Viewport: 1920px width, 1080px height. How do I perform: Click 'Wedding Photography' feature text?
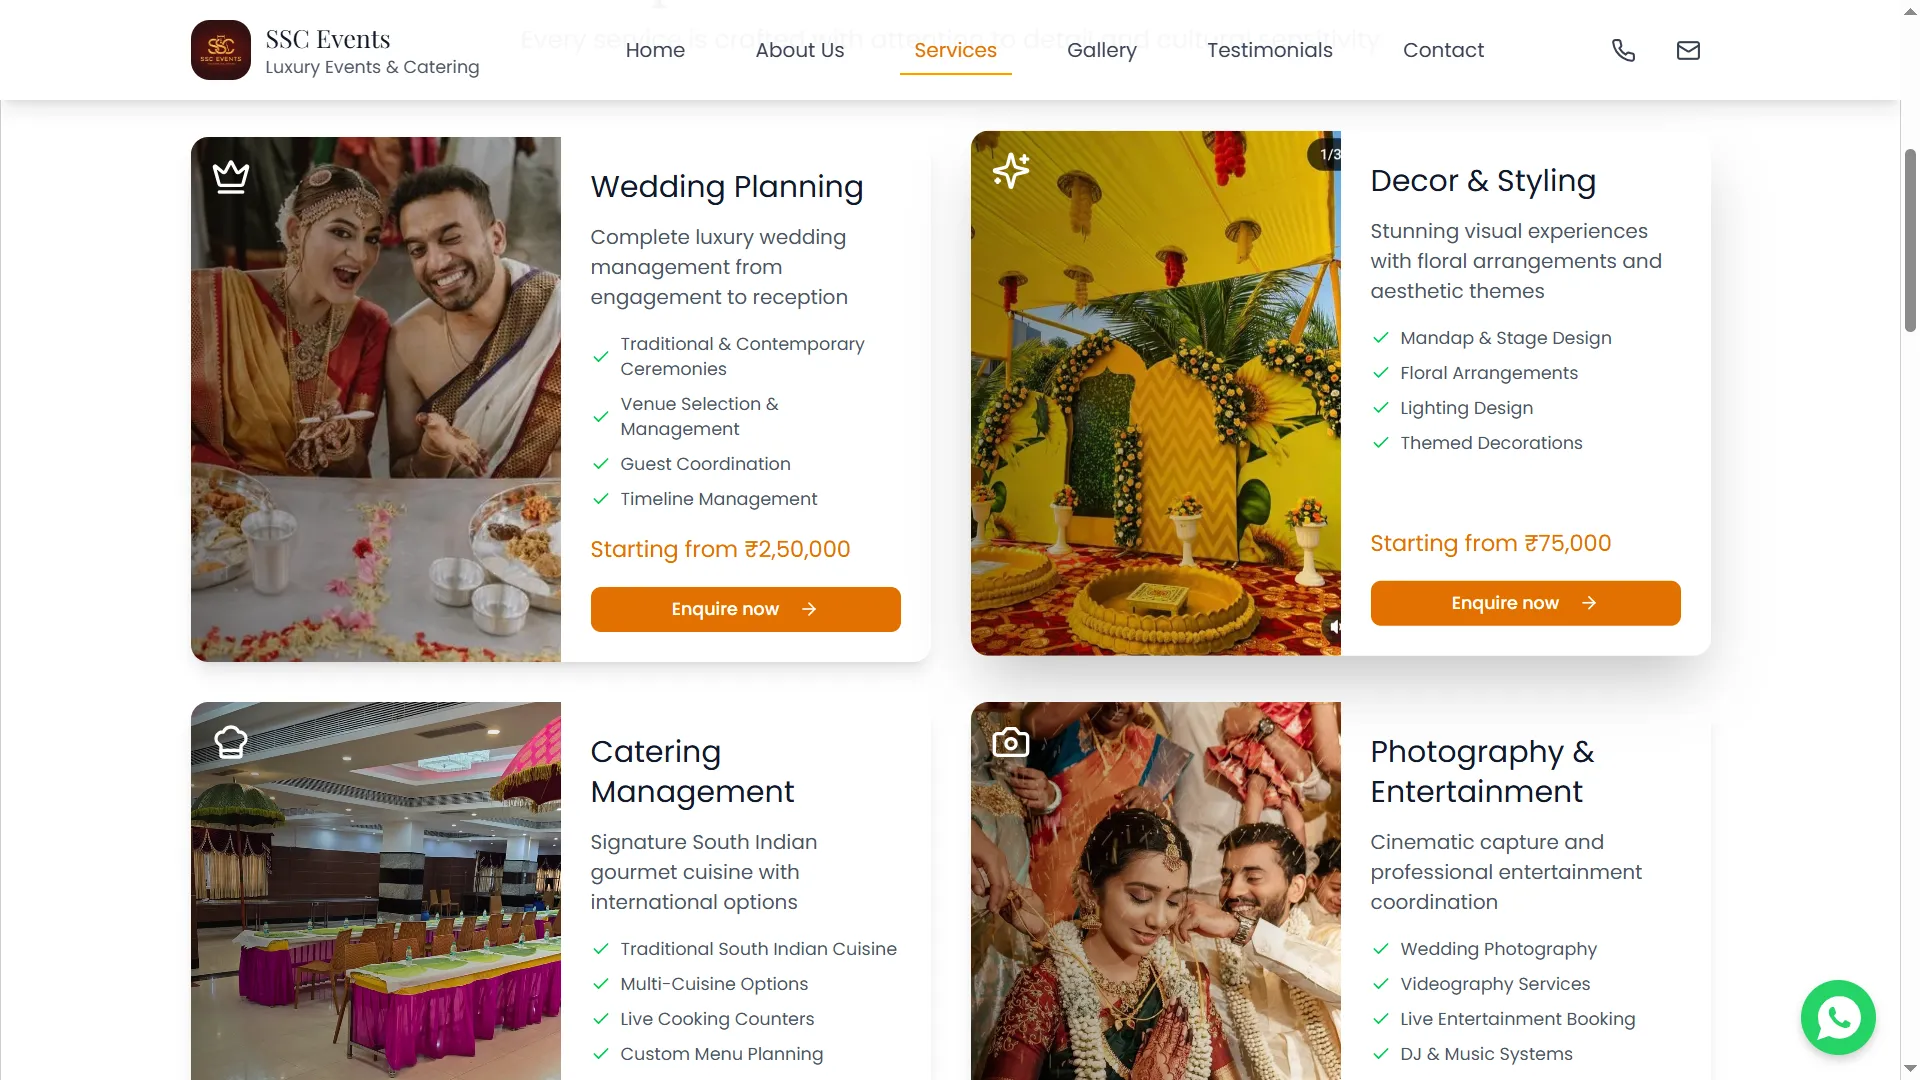[1498, 949]
